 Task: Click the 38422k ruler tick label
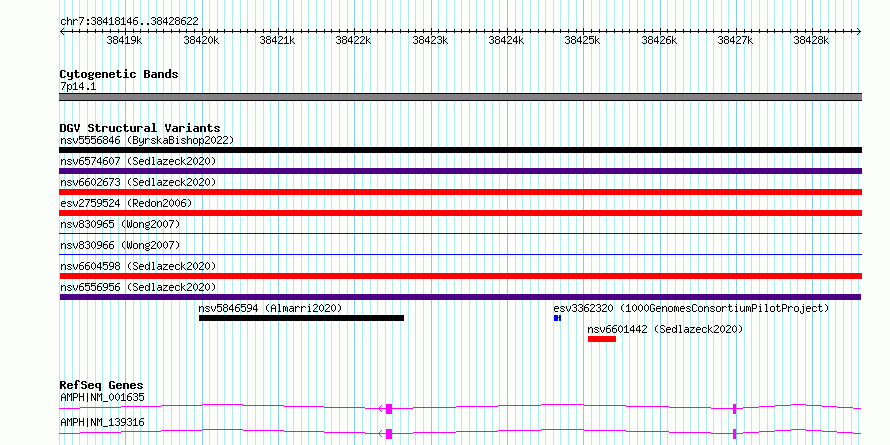(353, 40)
